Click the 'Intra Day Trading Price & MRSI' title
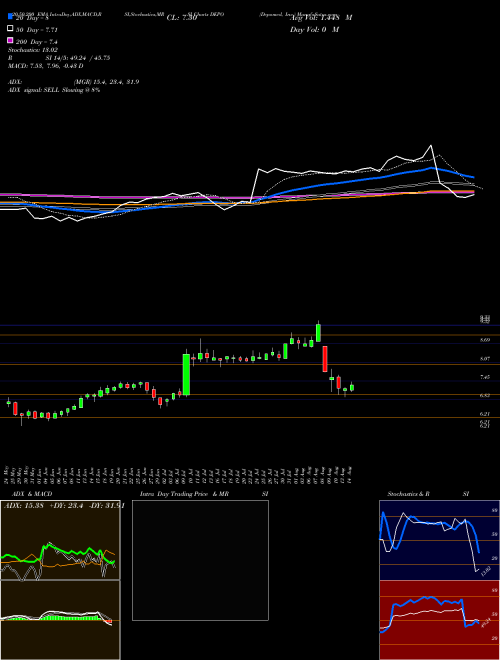The width and height of the screenshot is (500, 660). point(204,494)
